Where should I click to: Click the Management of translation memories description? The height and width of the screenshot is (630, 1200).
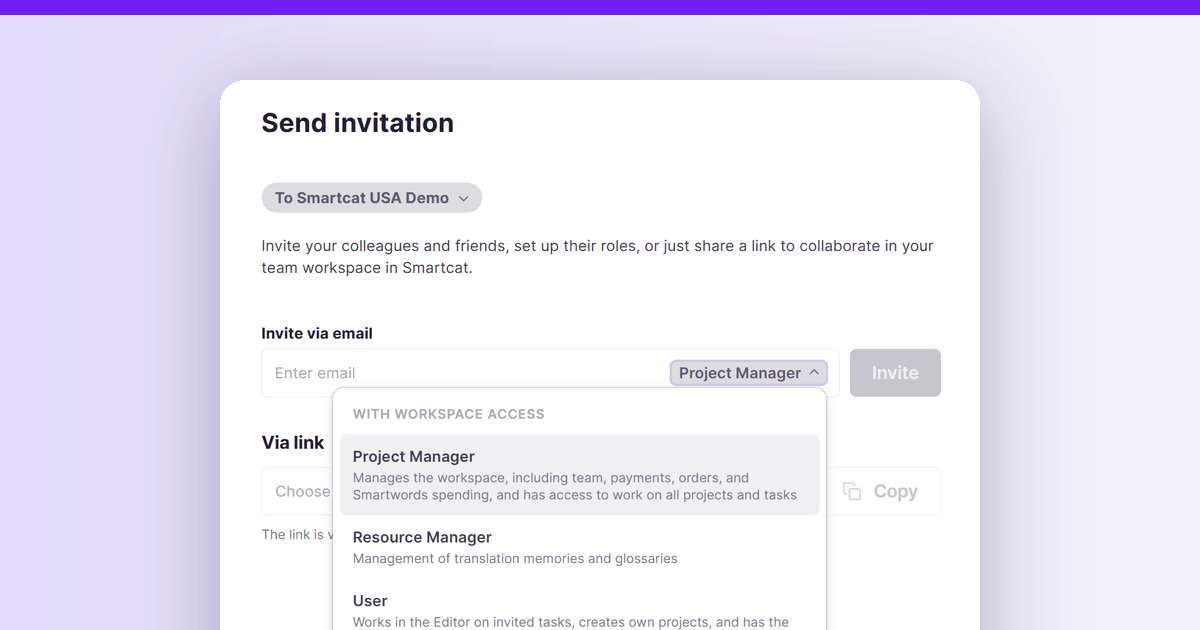point(515,558)
